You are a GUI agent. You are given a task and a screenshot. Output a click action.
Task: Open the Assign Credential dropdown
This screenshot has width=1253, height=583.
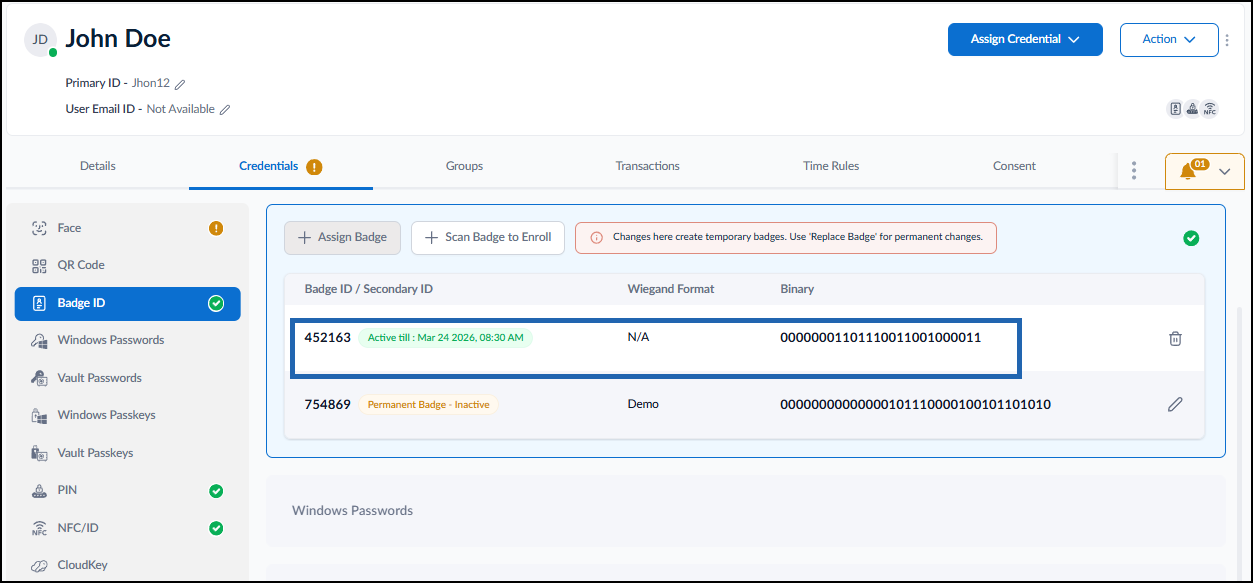(x=1025, y=39)
